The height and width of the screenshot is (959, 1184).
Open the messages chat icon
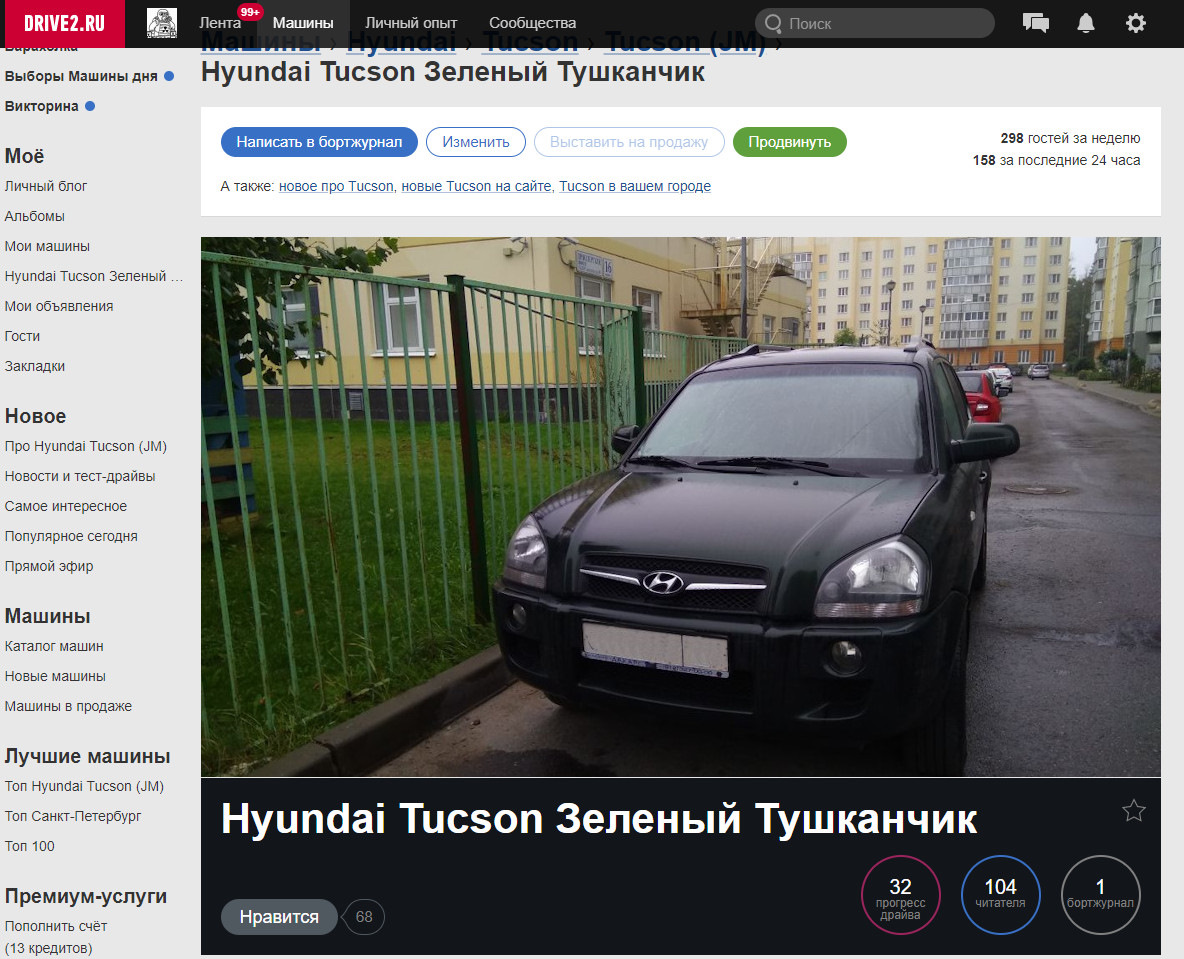(x=1035, y=23)
